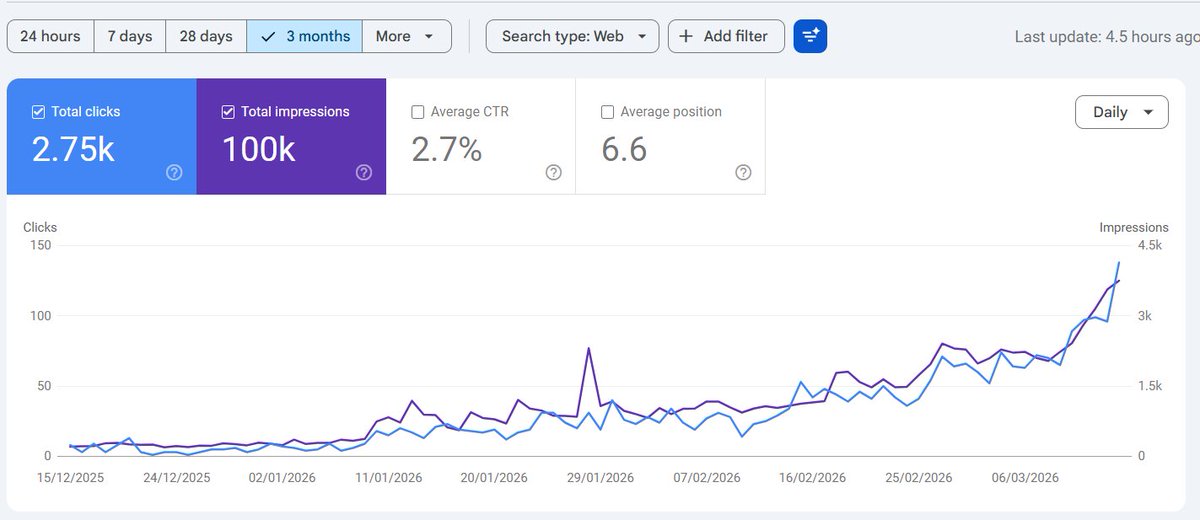Screen dimensions: 1200x520
Task: Open the Daily granularity dropdown
Action: click(x=1122, y=112)
